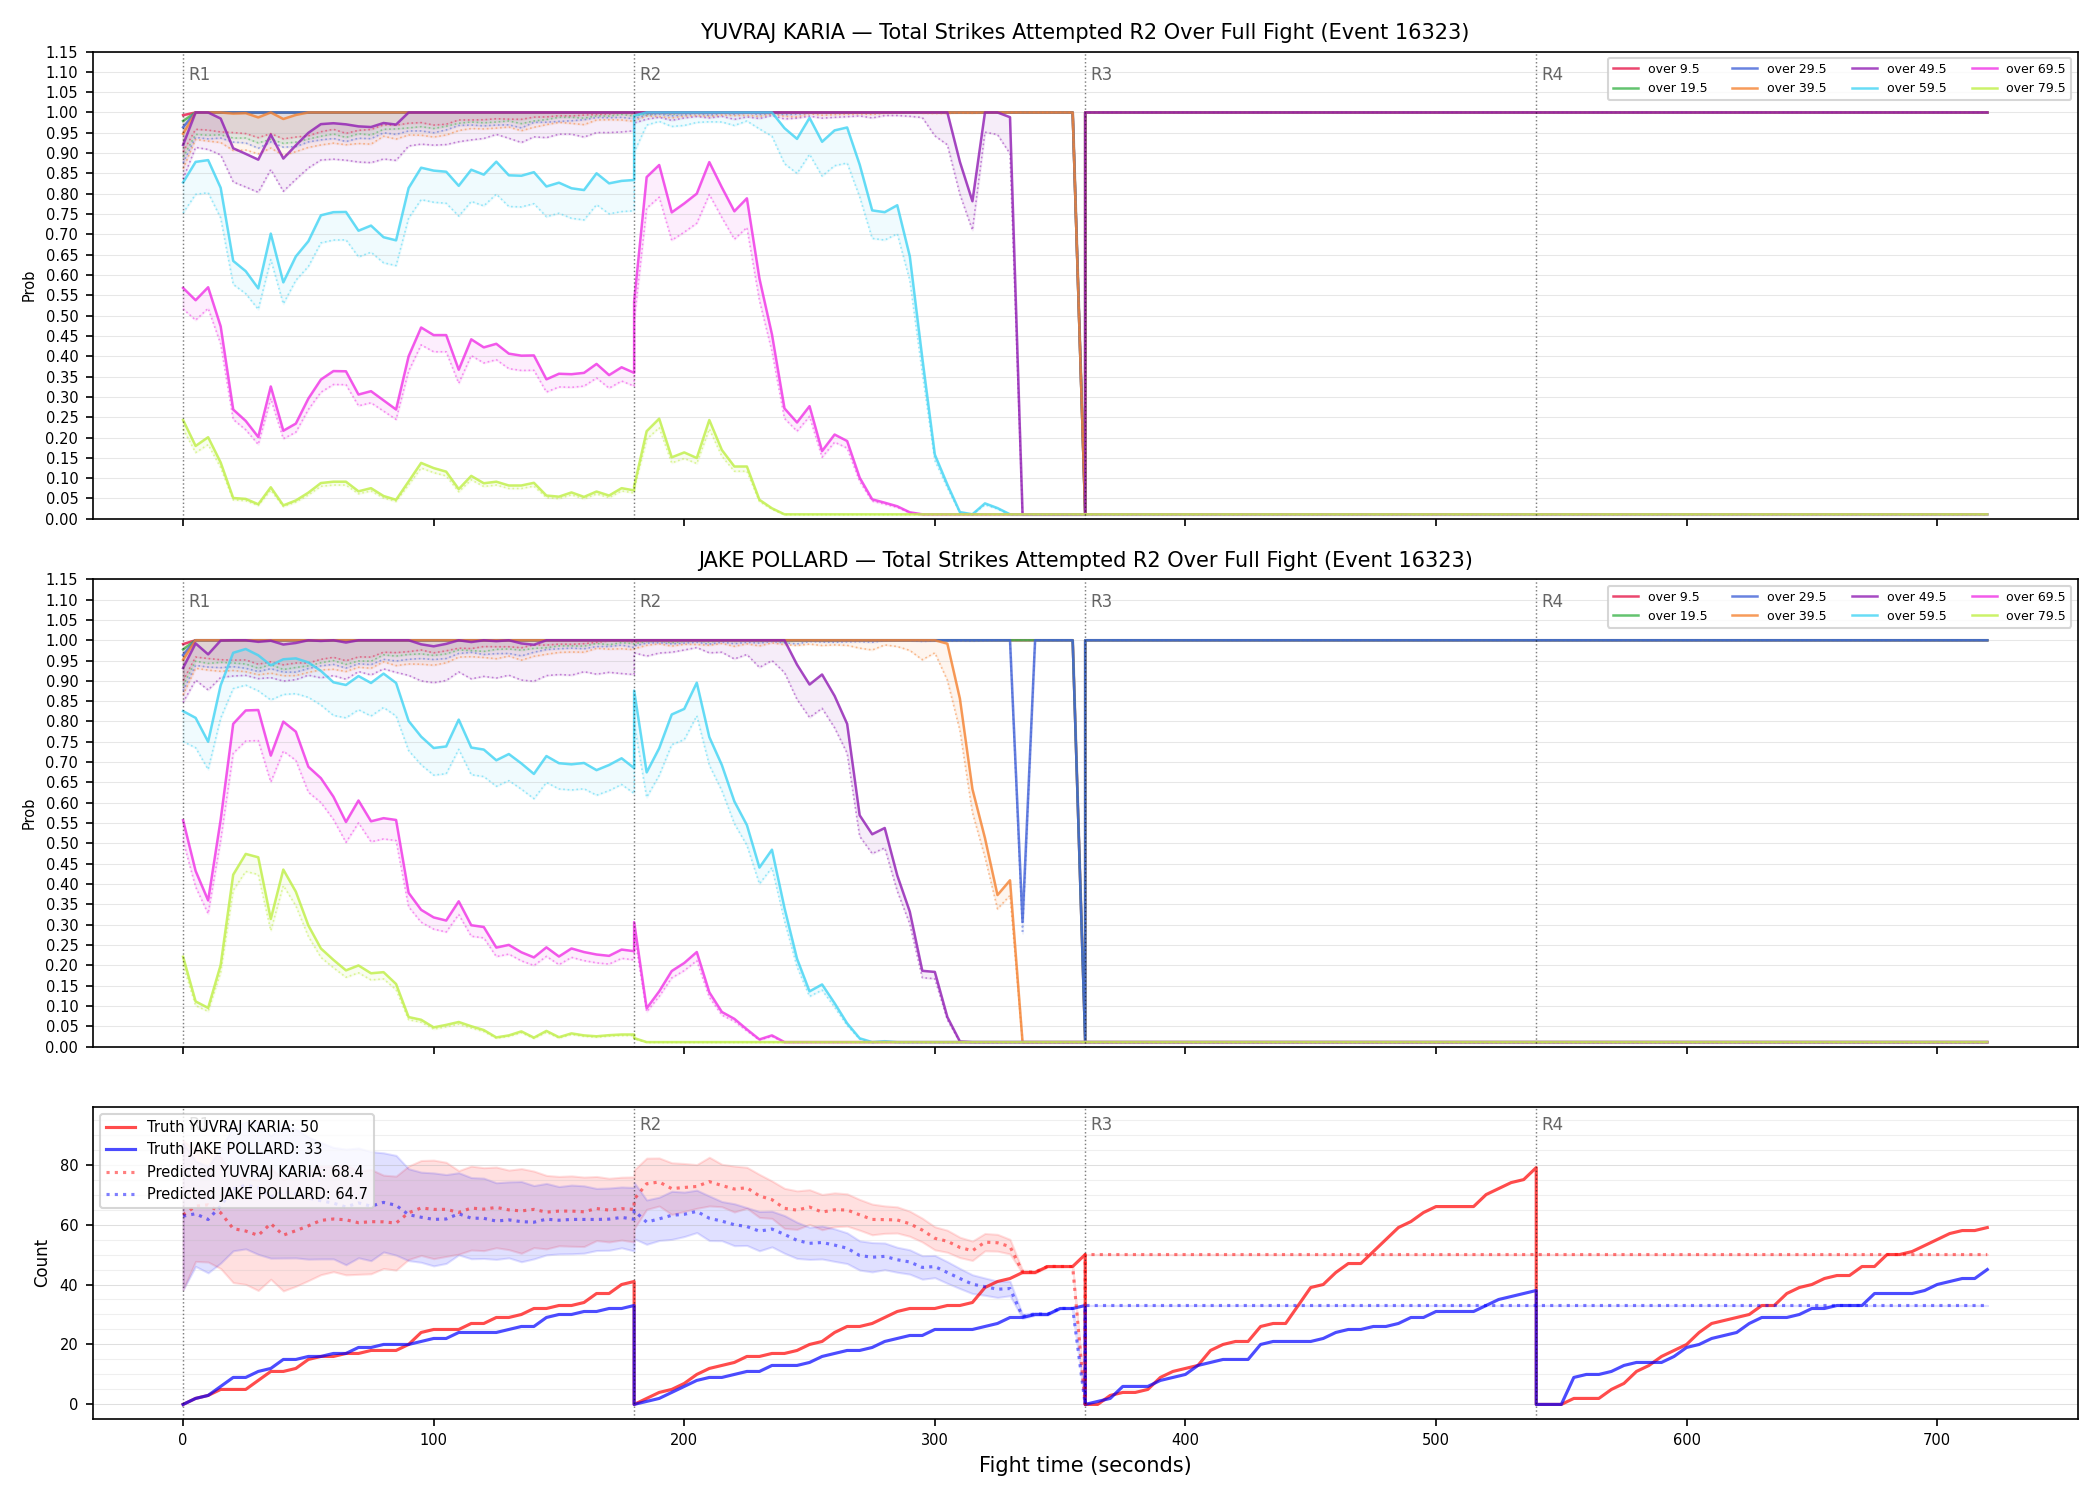Pick 'over 29.5' in the YUVRAJ KARIA legend

[x=1779, y=69]
